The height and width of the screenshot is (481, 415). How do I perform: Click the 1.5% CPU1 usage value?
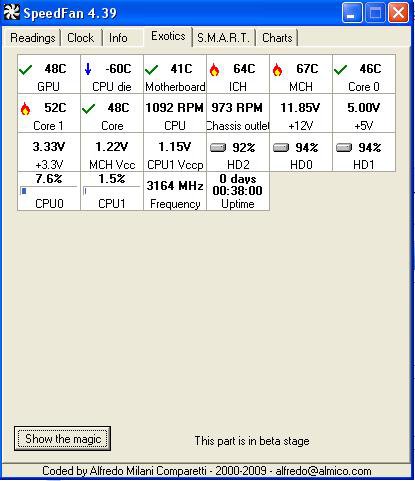coord(112,179)
